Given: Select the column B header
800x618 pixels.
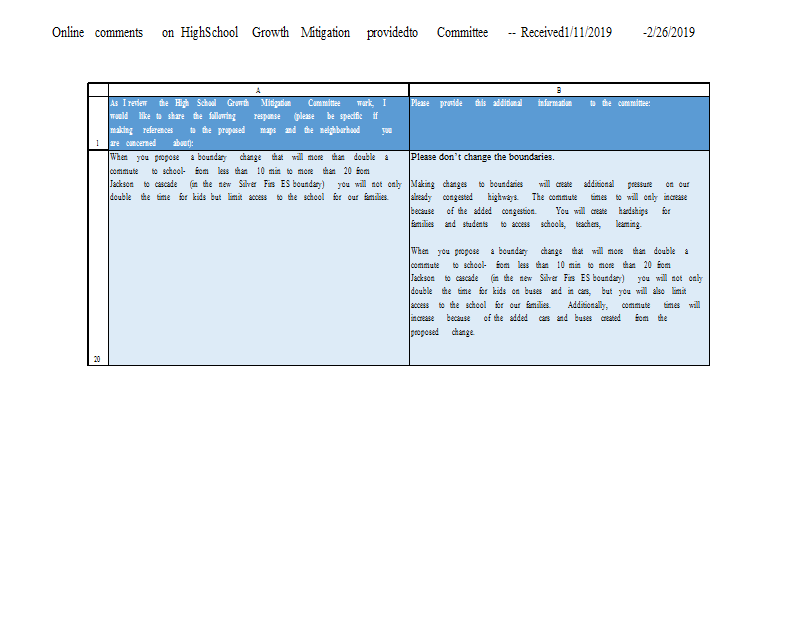Looking at the screenshot, I should coord(559,90).
